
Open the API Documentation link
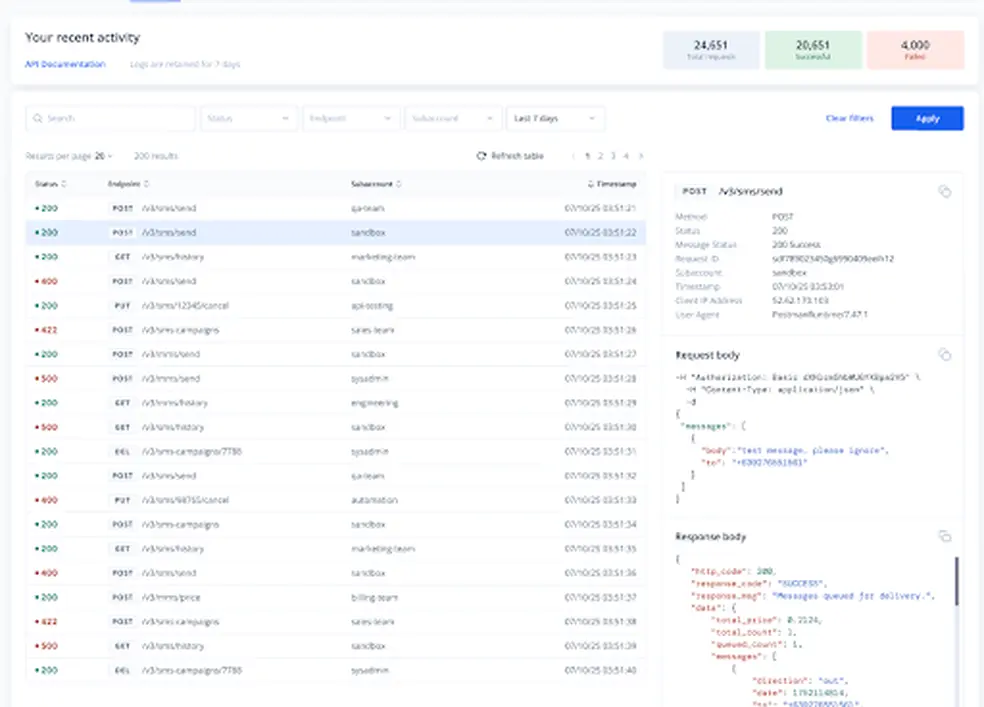[65, 64]
